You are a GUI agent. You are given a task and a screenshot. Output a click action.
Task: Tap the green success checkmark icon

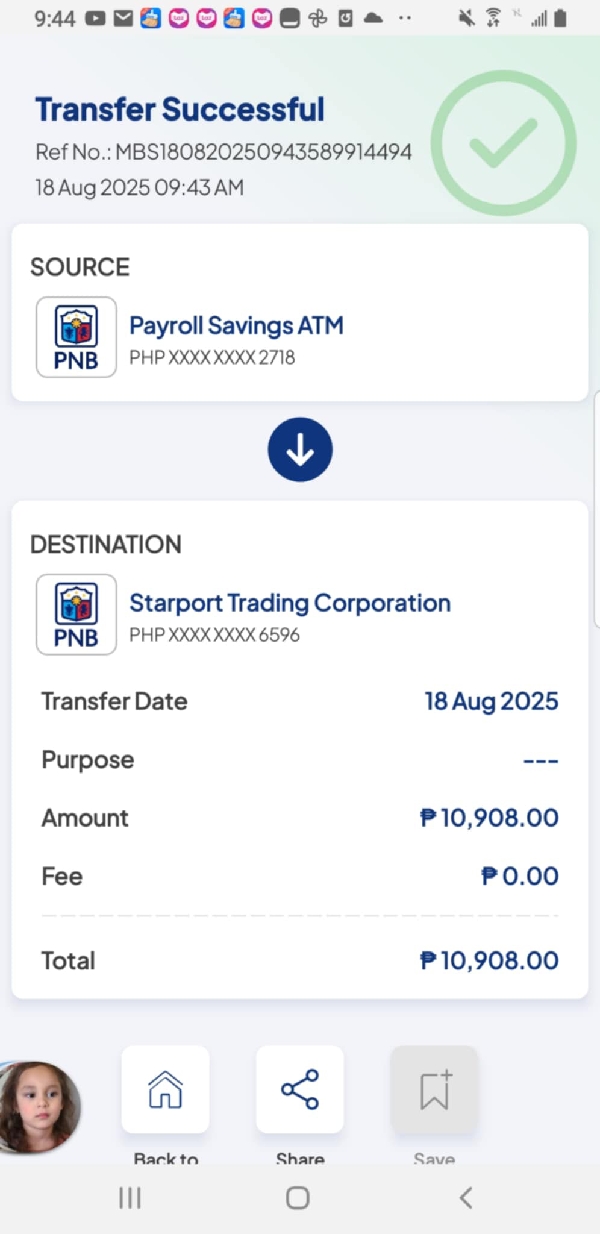click(504, 144)
